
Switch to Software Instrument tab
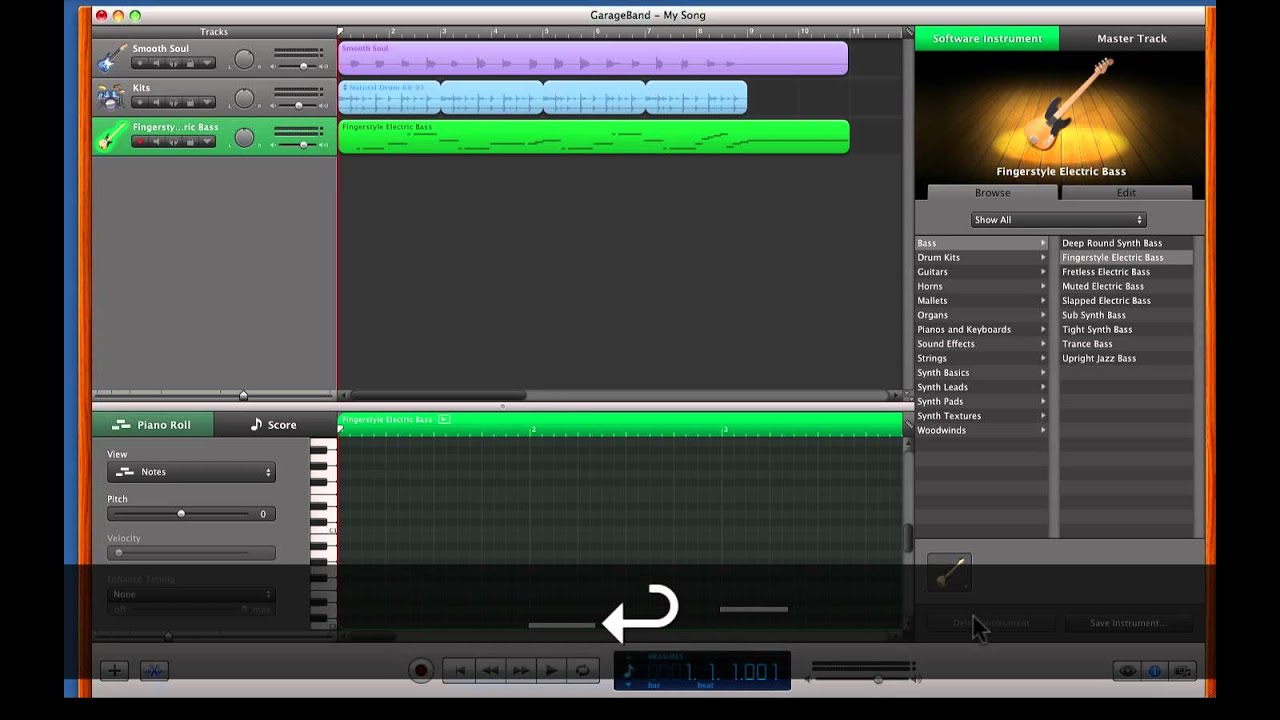click(987, 38)
